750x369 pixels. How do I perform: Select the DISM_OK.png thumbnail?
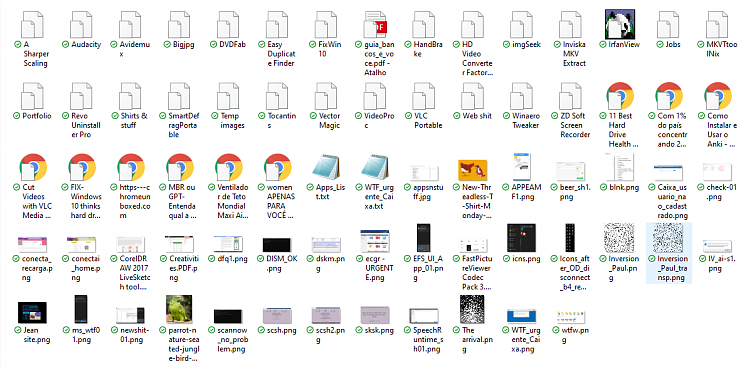tap(277, 245)
